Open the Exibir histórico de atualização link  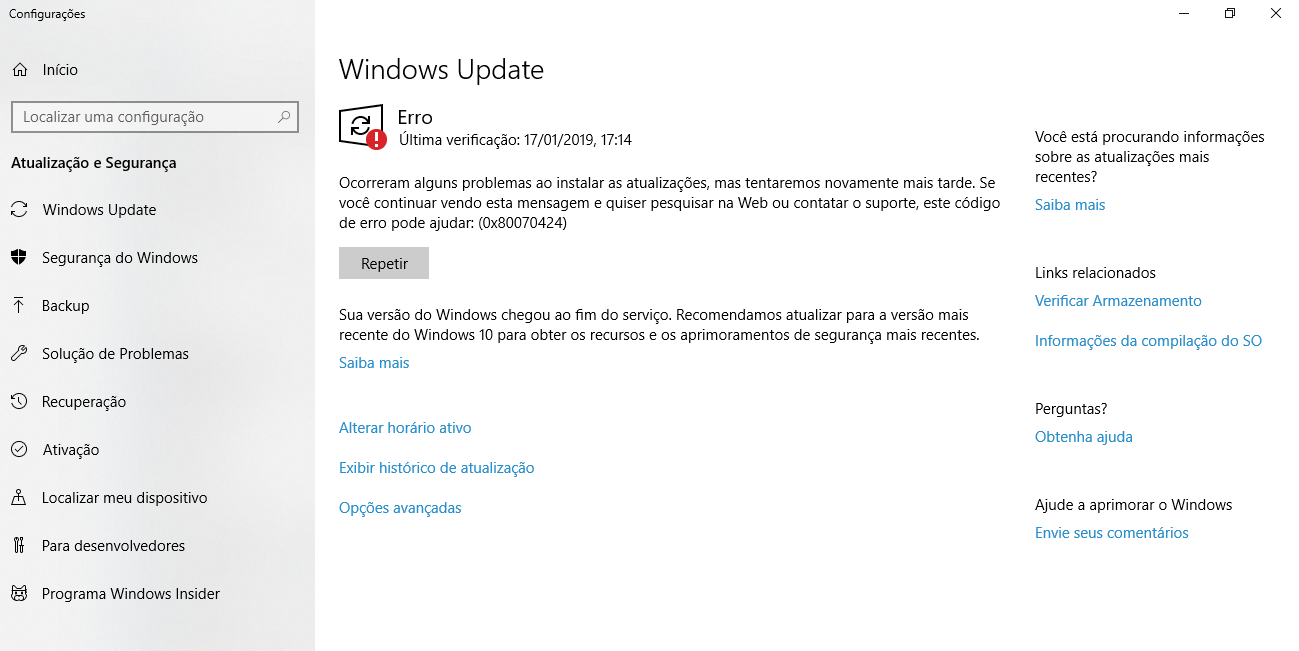coord(437,468)
